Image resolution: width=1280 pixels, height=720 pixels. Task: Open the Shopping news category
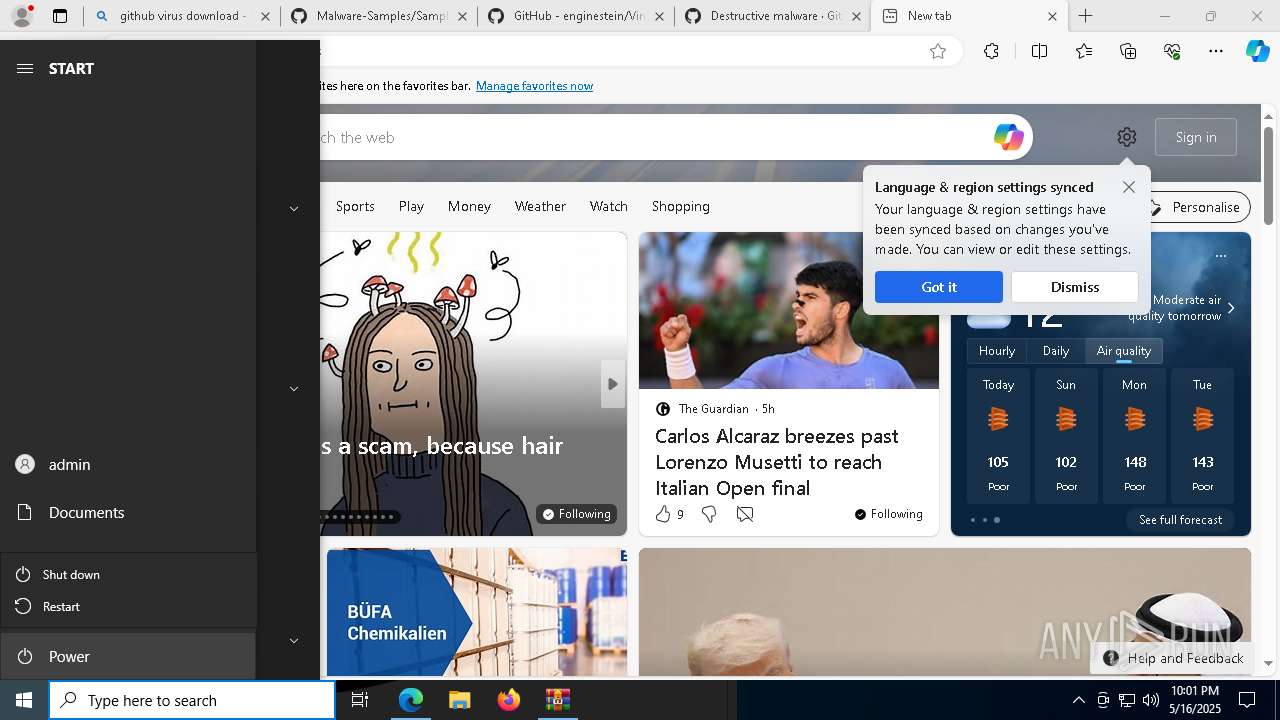click(x=681, y=206)
